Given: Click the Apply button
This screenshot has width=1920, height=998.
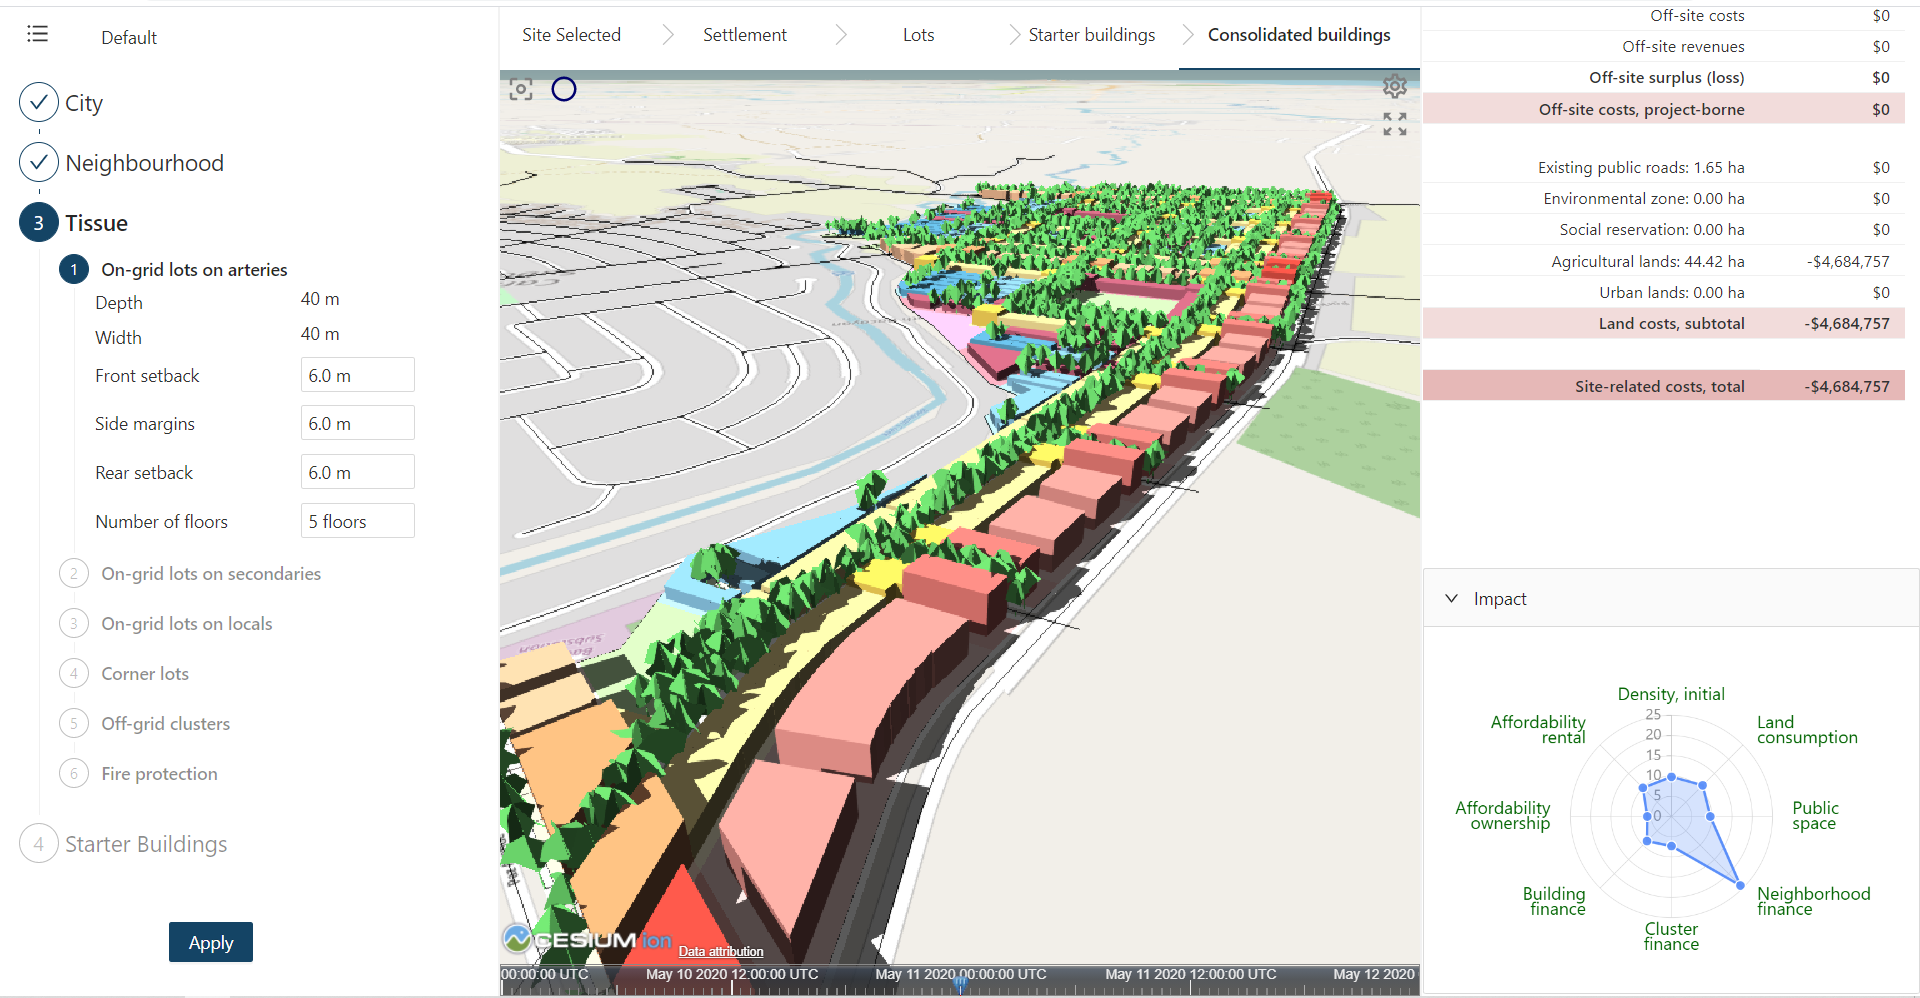Looking at the screenshot, I should click(211, 942).
